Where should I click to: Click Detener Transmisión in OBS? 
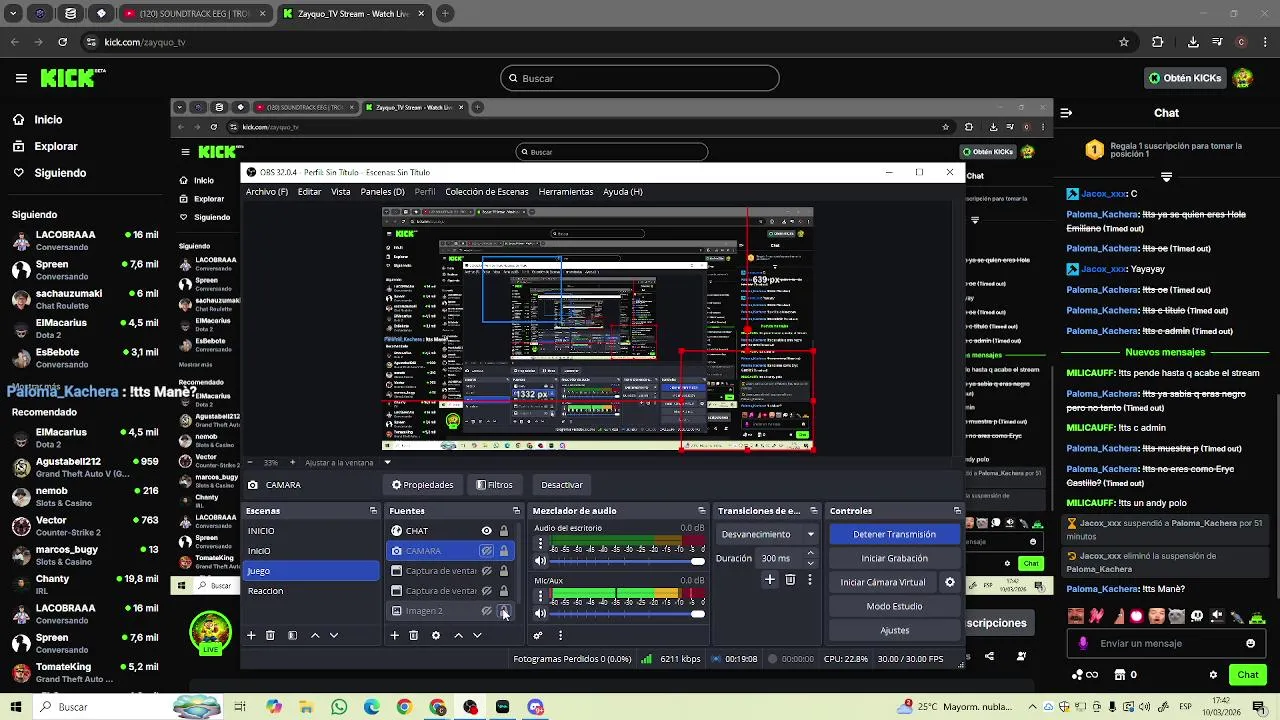(895, 534)
